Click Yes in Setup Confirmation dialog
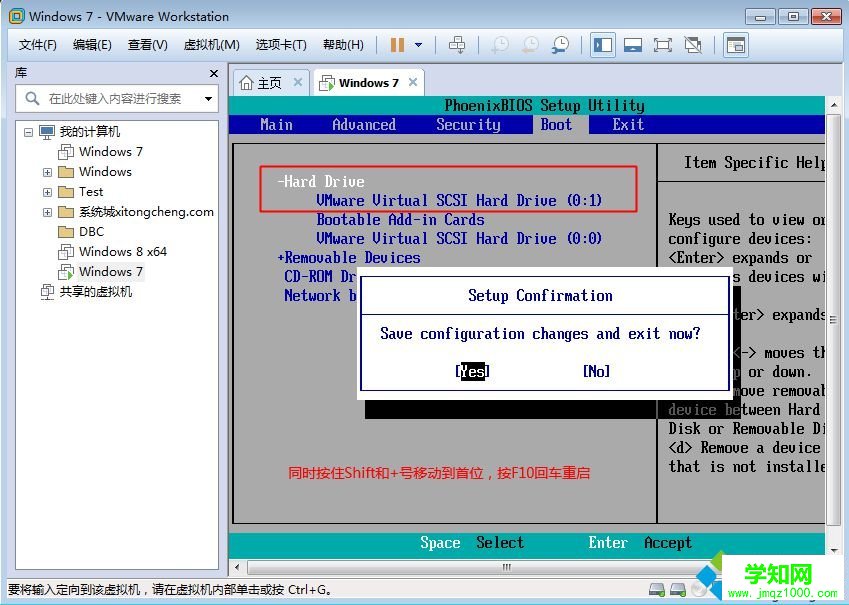The image size is (849, 605). [x=471, y=370]
